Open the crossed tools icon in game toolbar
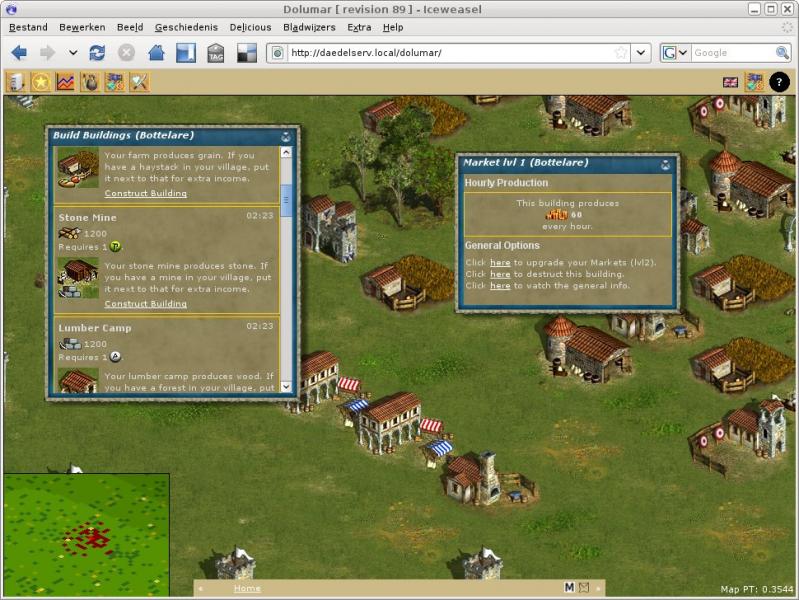The image size is (799, 600). 139,82
